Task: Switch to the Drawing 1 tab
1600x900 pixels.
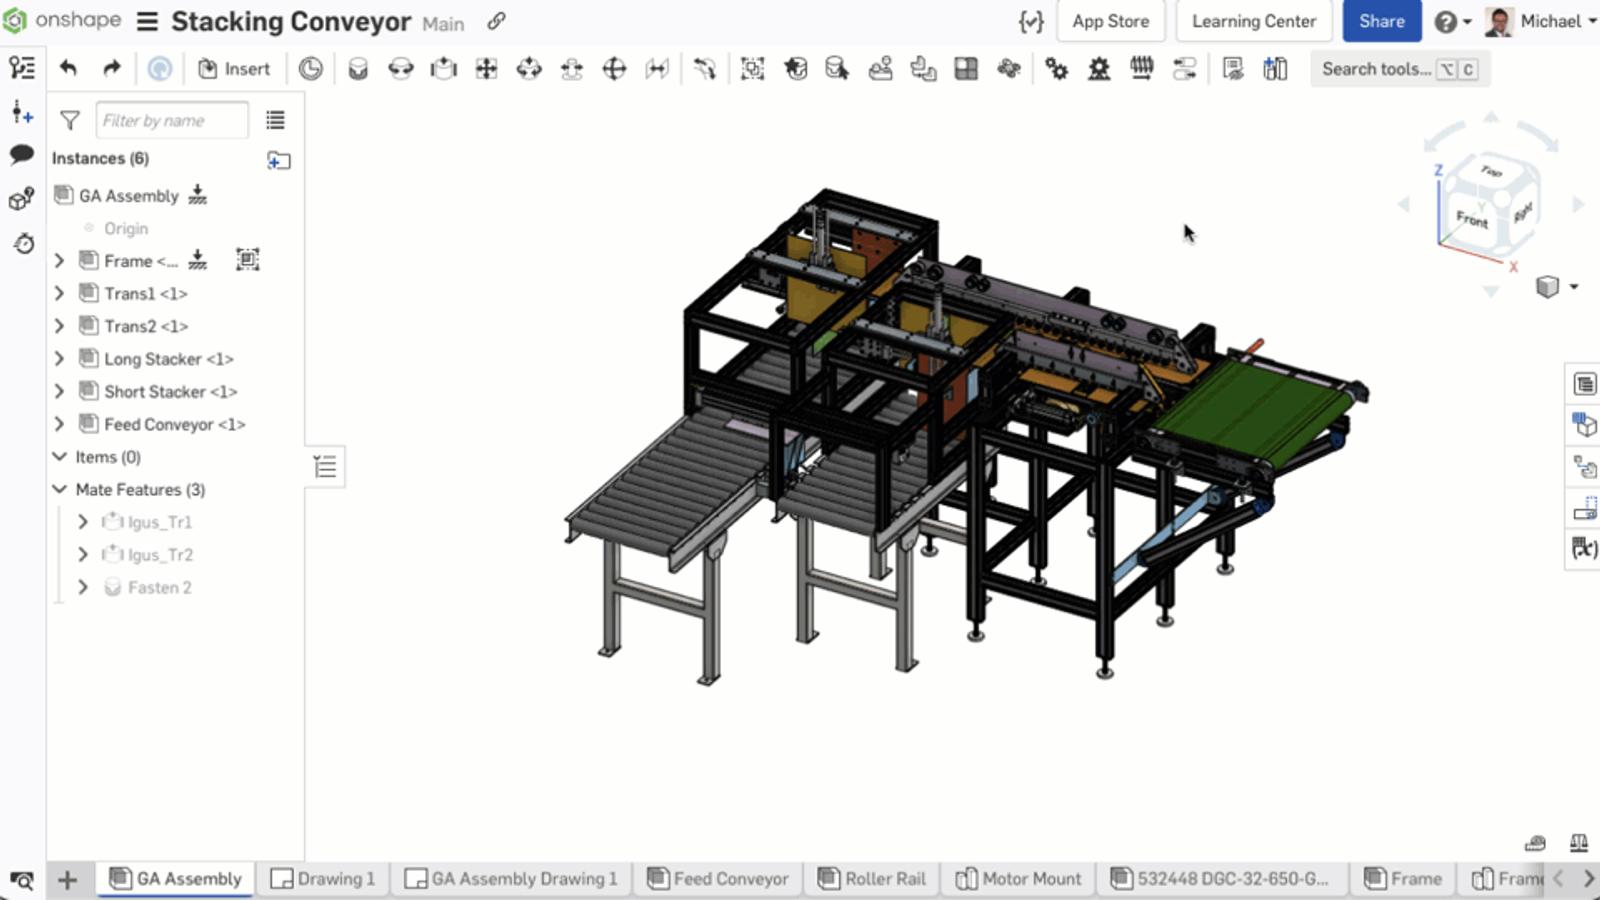Action: (323, 879)
